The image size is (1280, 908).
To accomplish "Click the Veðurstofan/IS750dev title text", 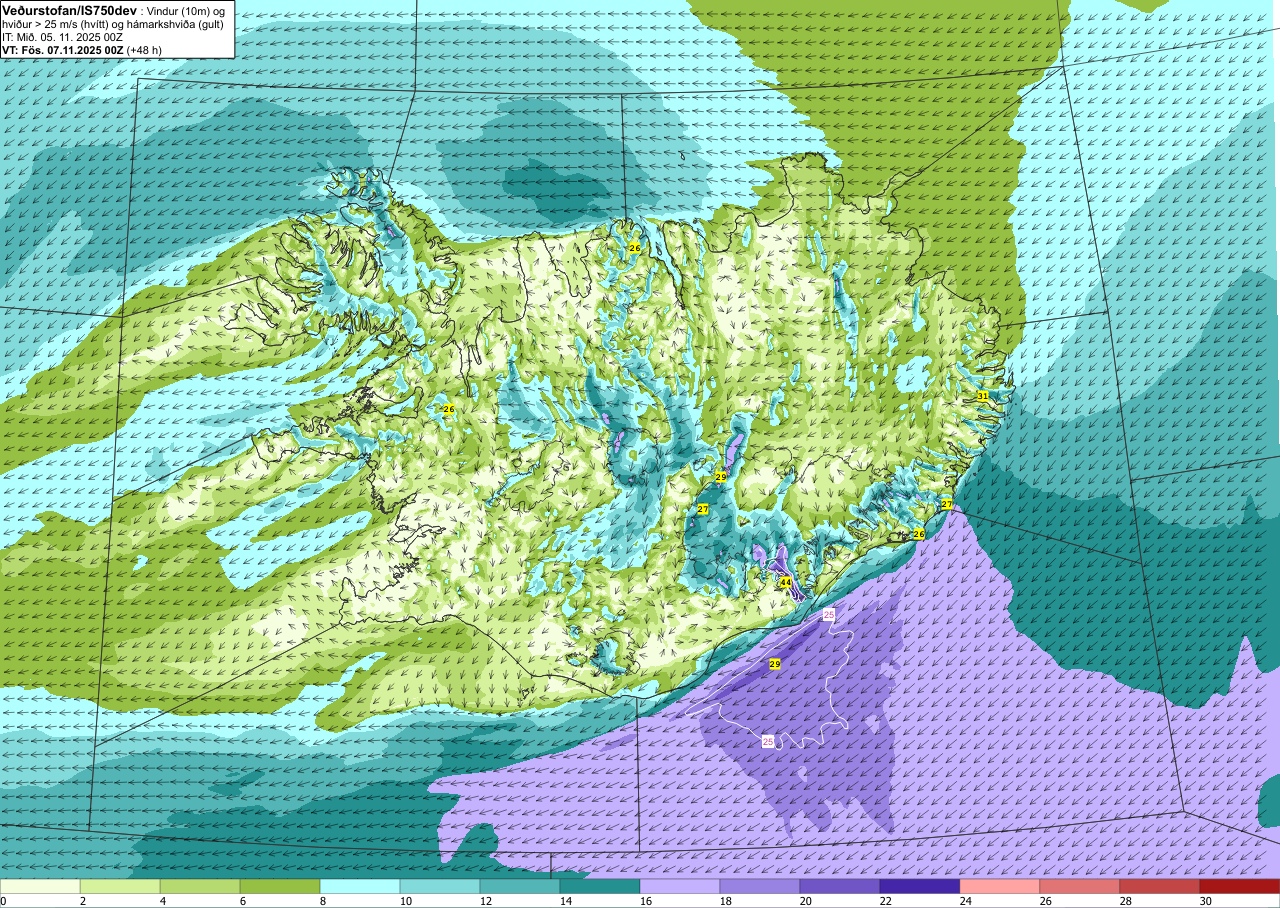I will point(69,9).
